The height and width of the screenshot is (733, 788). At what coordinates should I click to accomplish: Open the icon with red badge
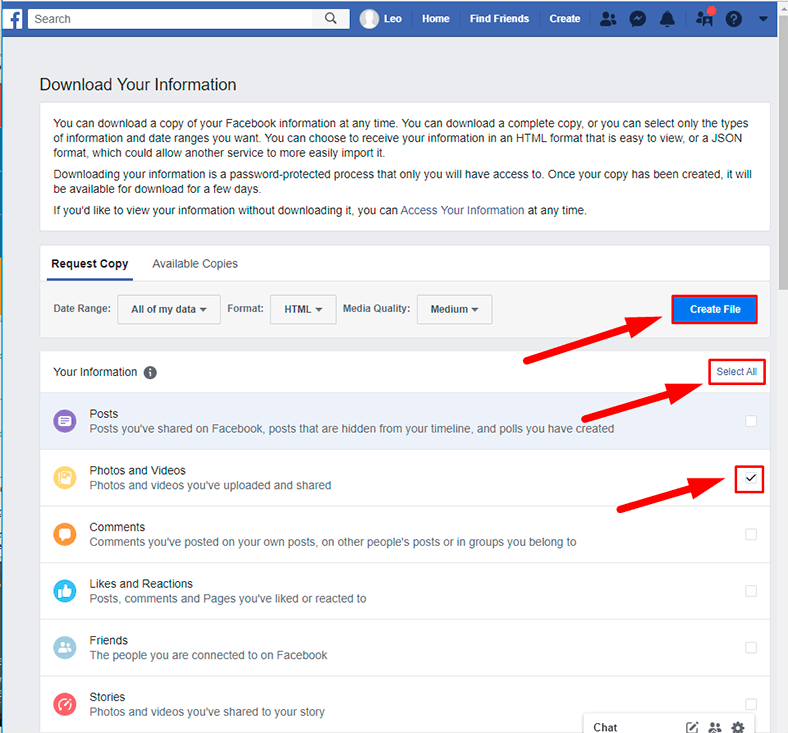point(705,18)
